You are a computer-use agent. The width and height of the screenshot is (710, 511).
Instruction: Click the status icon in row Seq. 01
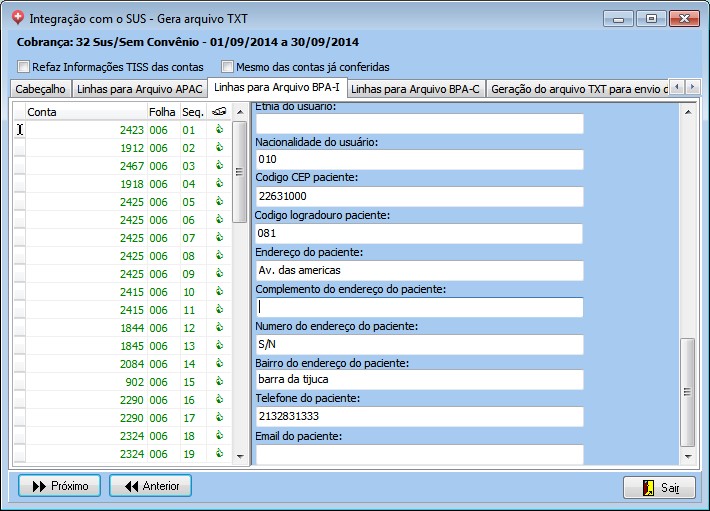tap(219, 130)
